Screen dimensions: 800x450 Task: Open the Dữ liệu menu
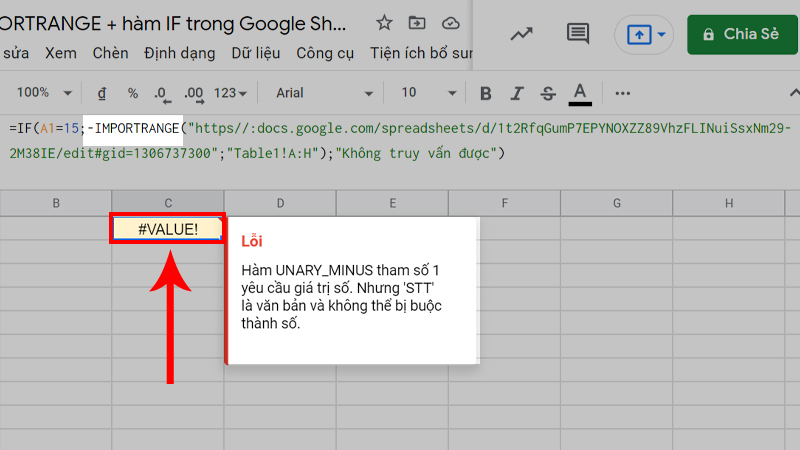click(256, 53)
